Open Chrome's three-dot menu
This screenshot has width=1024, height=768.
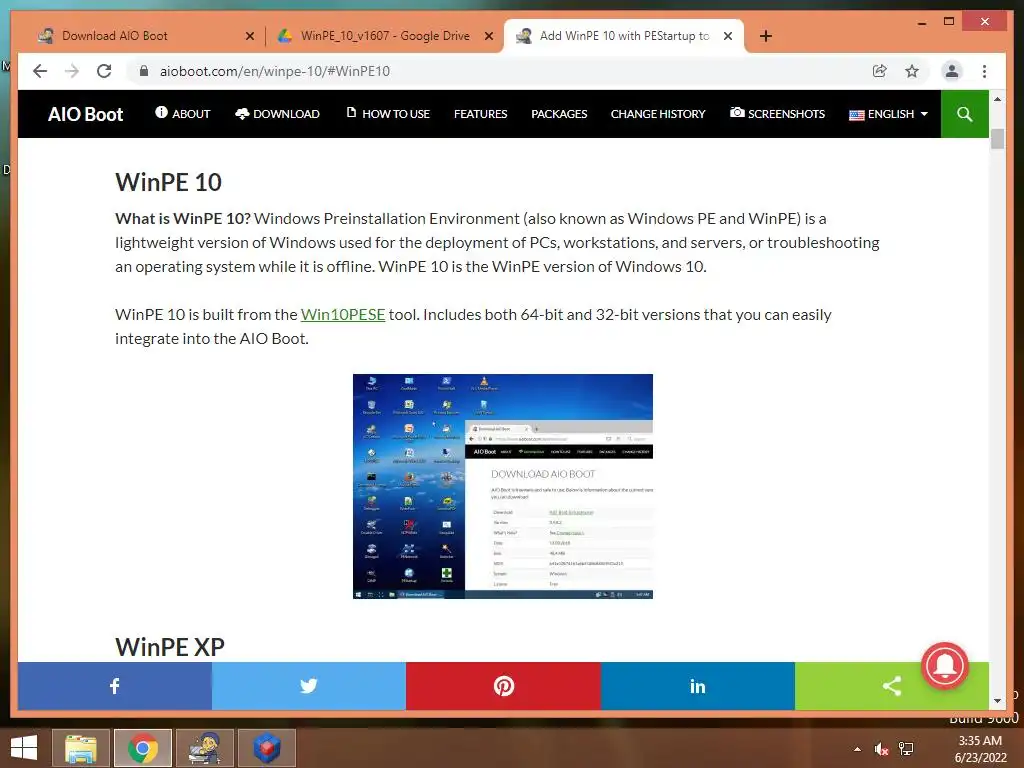(x=984, y=71)
